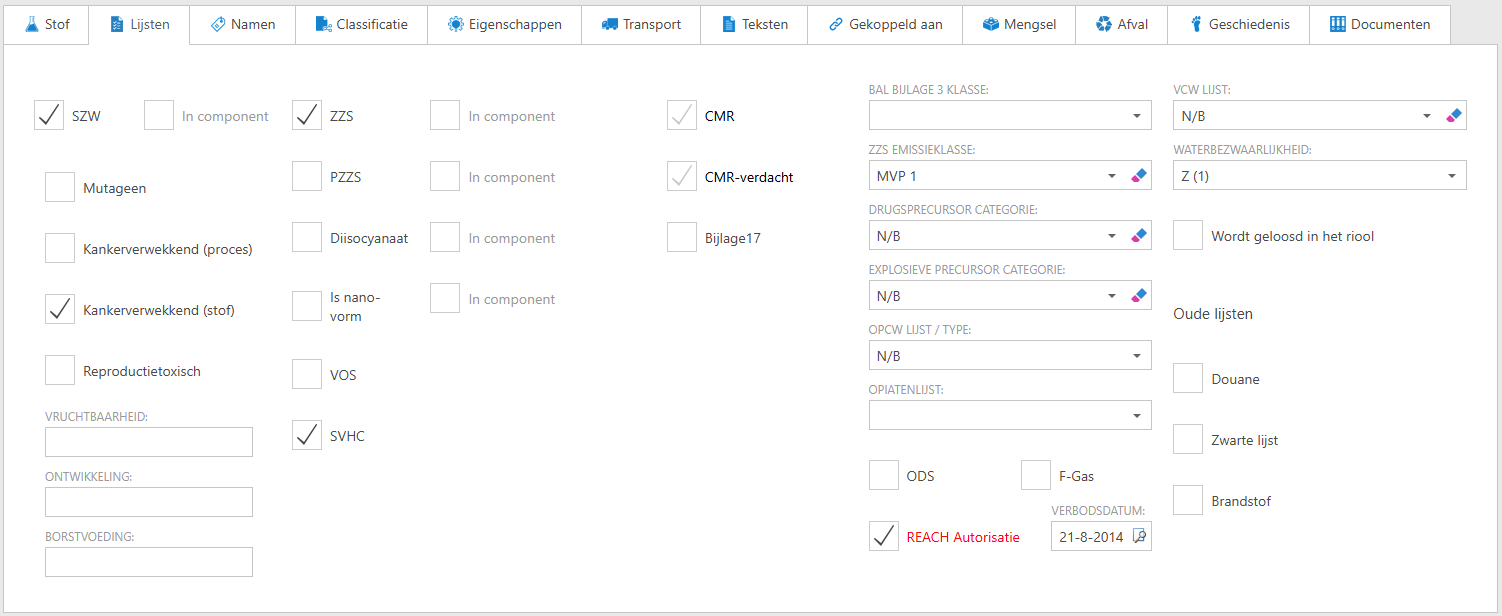The height and width of the screenshot is (616, 1502).
Task: Tick the Wordt geloosd in het riool checkbox
Action: point(1188,237)
